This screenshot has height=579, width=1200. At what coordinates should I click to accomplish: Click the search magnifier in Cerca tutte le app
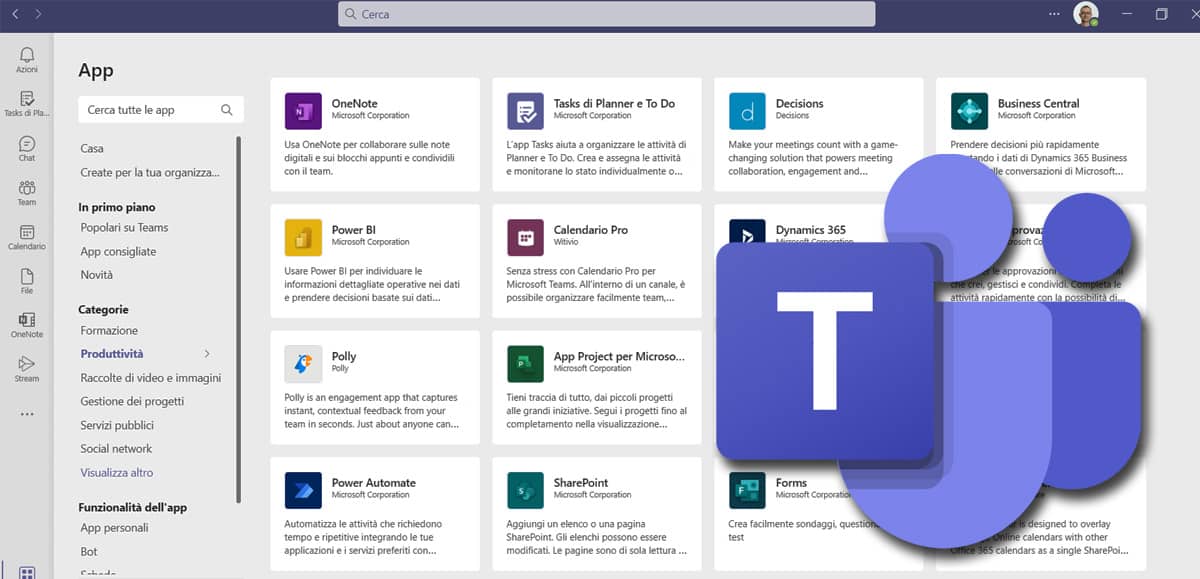[227, 110]
